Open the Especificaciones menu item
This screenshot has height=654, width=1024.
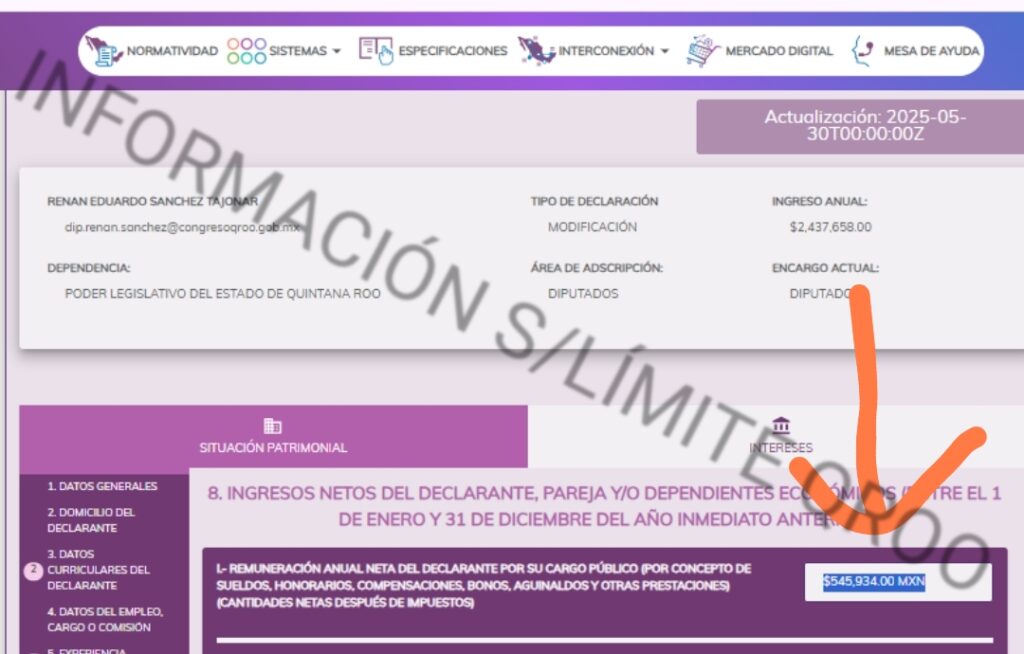[452, 51]
